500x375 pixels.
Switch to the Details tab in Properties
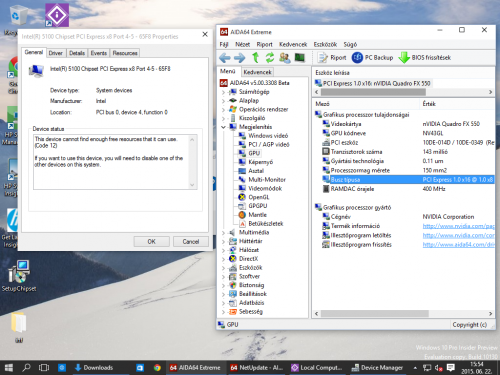tap(77, 53)
